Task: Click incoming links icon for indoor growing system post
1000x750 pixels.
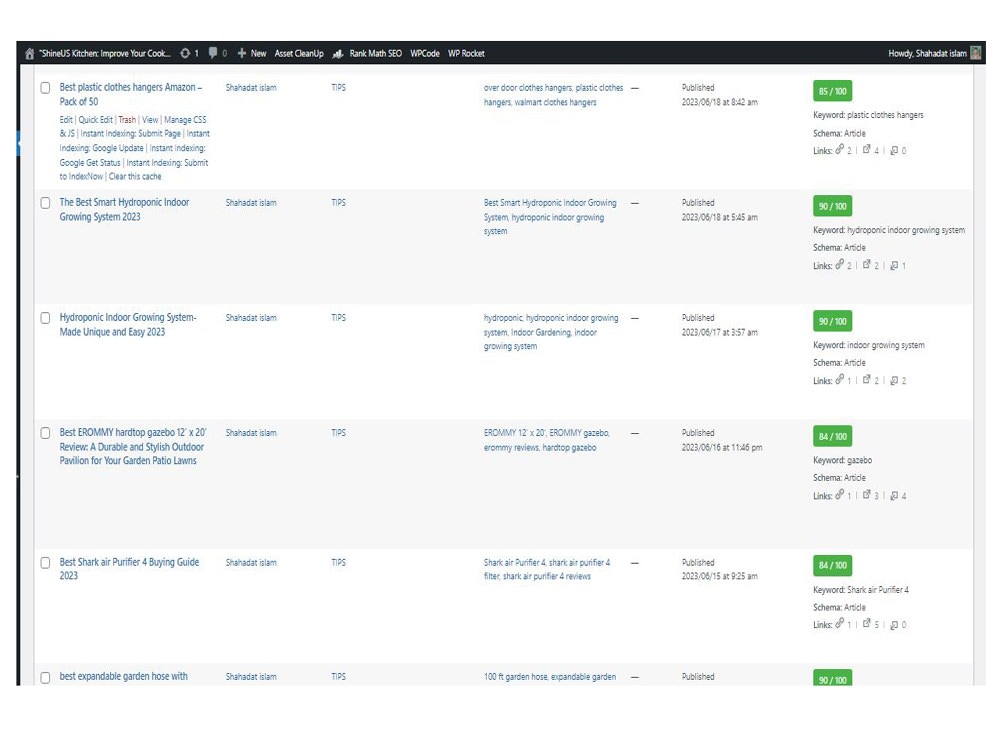Action: tap(894, 380)
